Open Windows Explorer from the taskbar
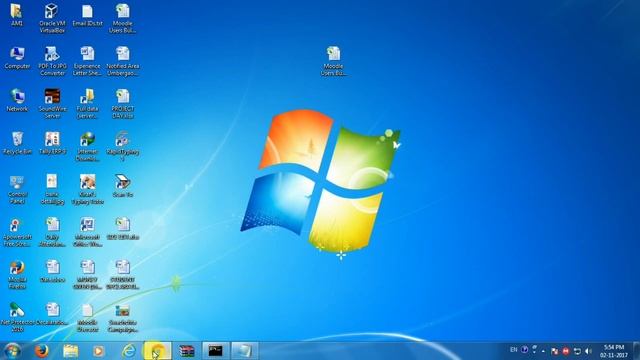 tap(70, 351)
